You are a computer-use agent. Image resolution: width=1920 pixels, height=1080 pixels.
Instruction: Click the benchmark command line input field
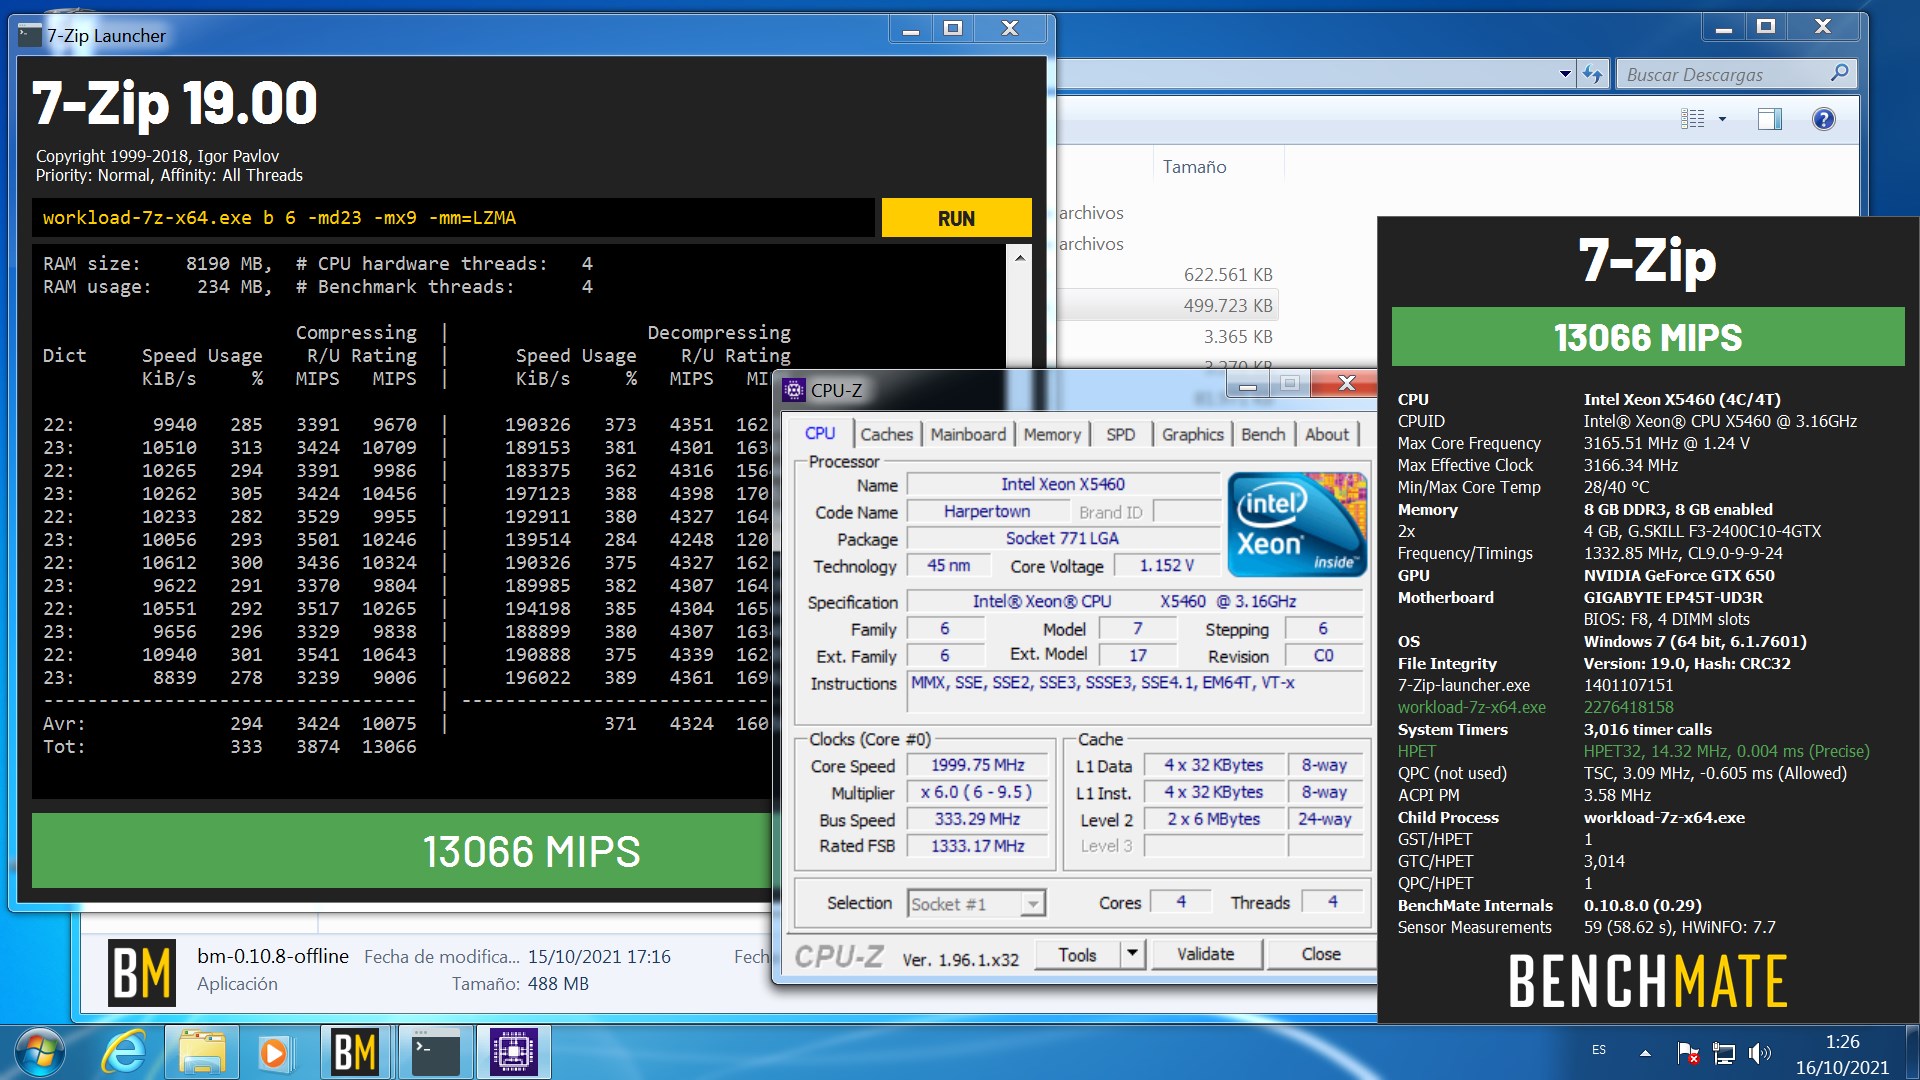453,218
